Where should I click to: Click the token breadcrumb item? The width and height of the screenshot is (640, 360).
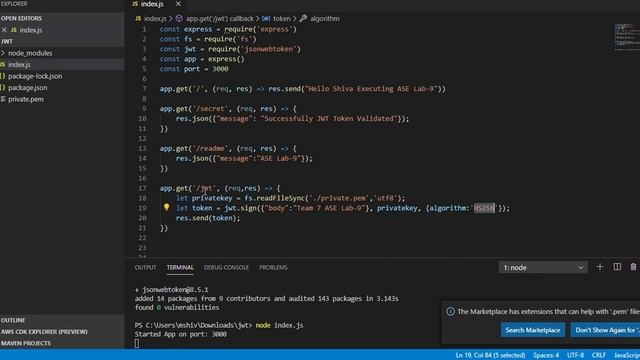coord(282,19)
